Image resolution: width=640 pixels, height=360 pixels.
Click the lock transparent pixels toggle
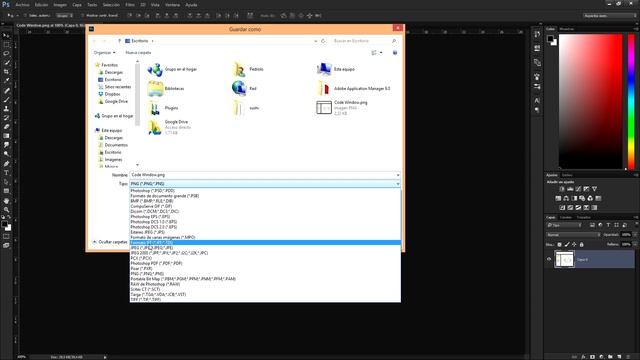(560, 244)
